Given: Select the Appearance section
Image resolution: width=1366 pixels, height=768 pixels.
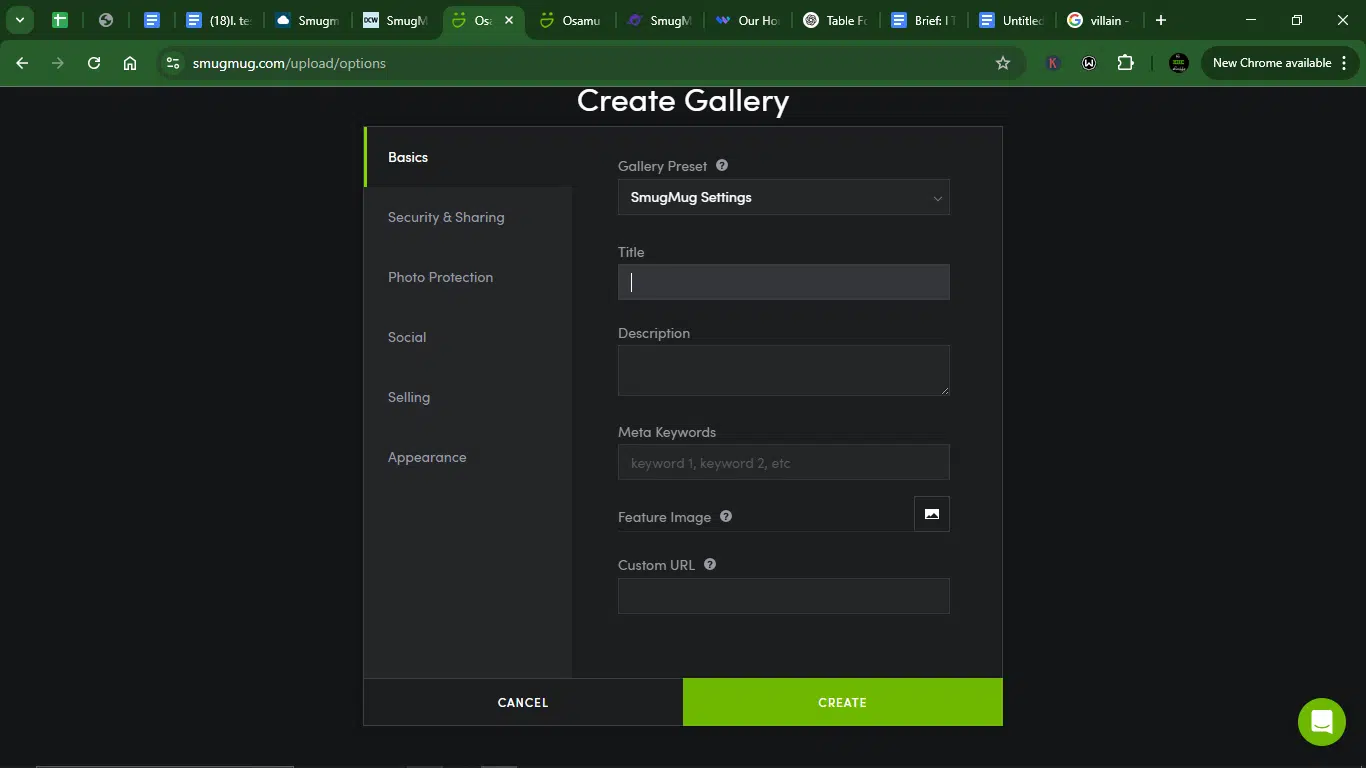Looking at the screenshot, I should point(427,457).
